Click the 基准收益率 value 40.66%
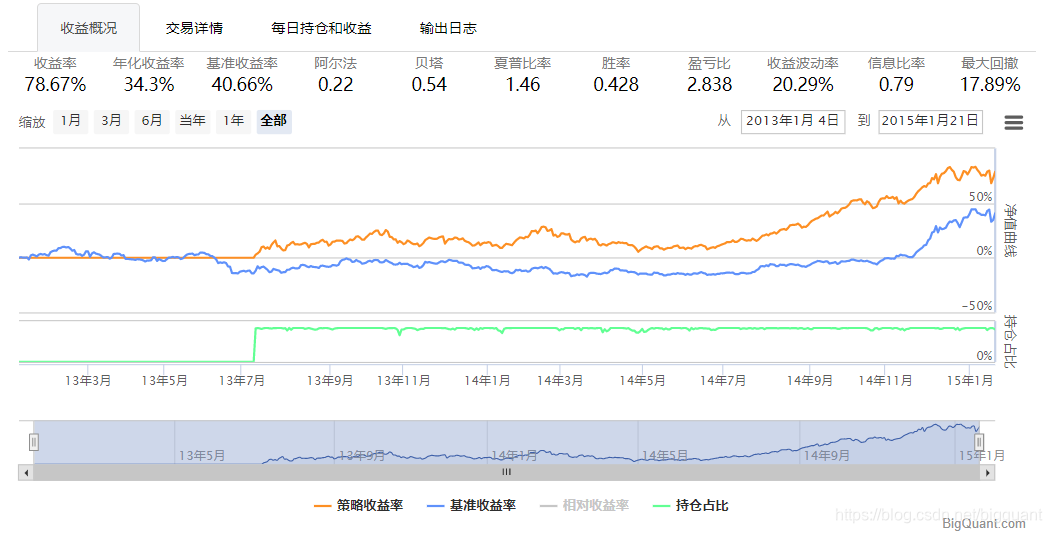This screenshot has height=533, width=1052. click(242, 85)
